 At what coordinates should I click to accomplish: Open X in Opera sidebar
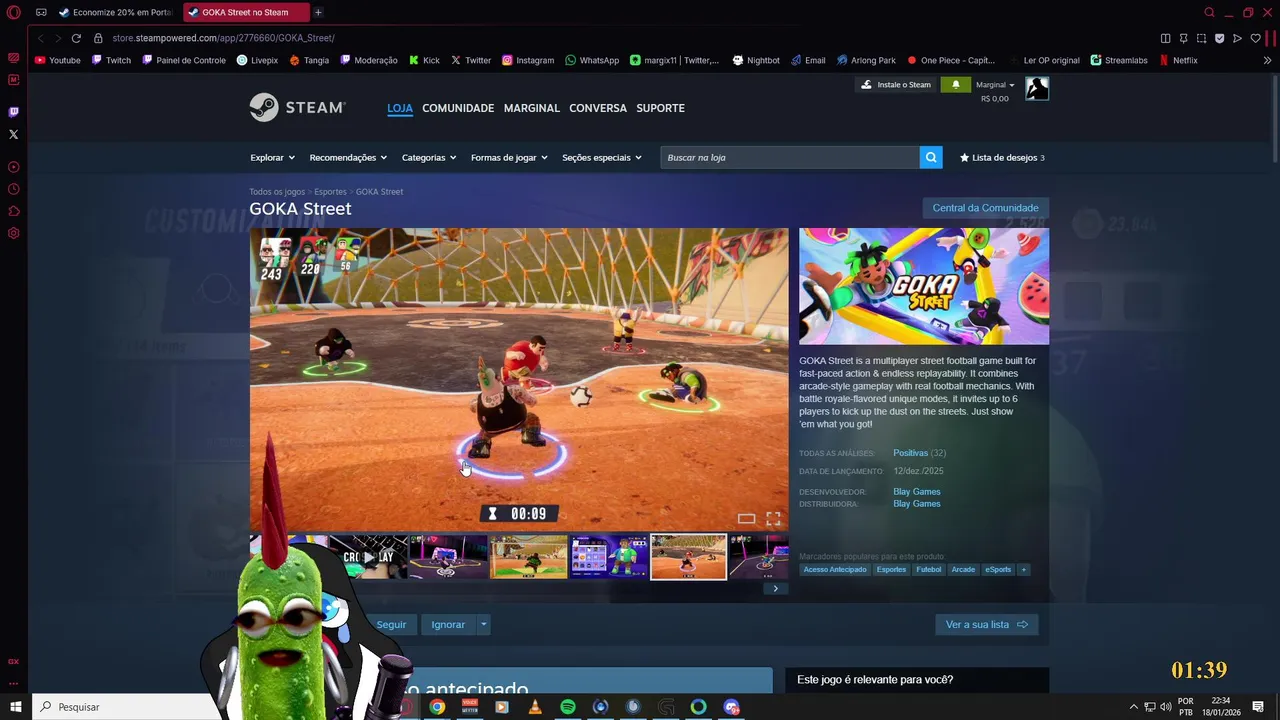click(13, 134)
